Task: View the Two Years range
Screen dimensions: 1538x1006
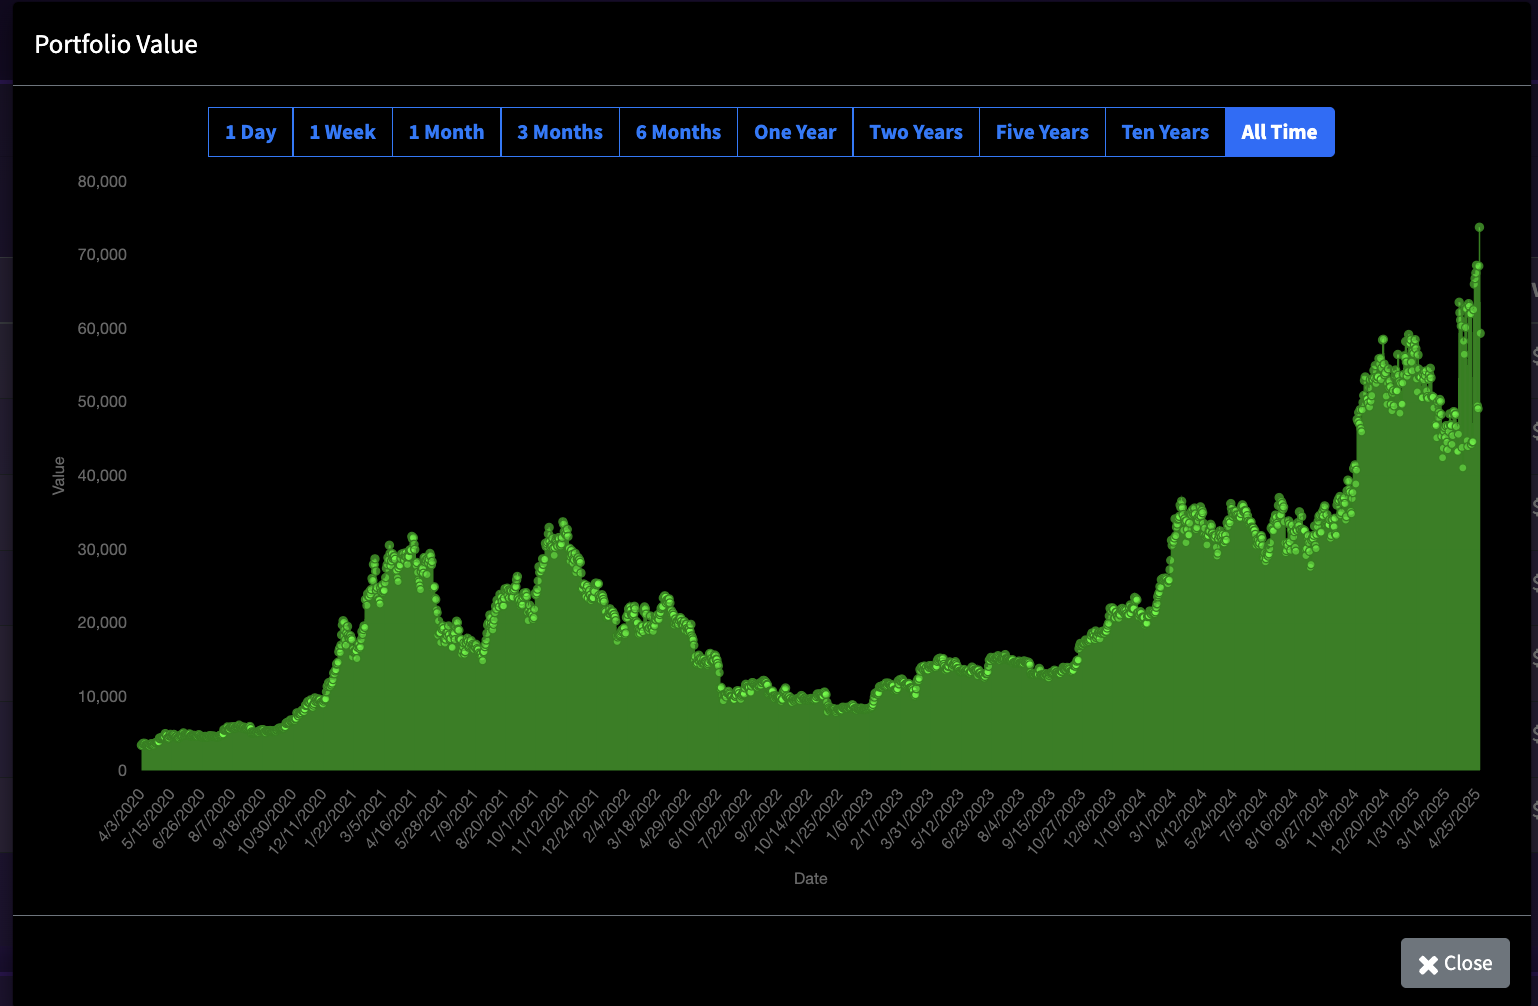Action: [x=916, y=132]
